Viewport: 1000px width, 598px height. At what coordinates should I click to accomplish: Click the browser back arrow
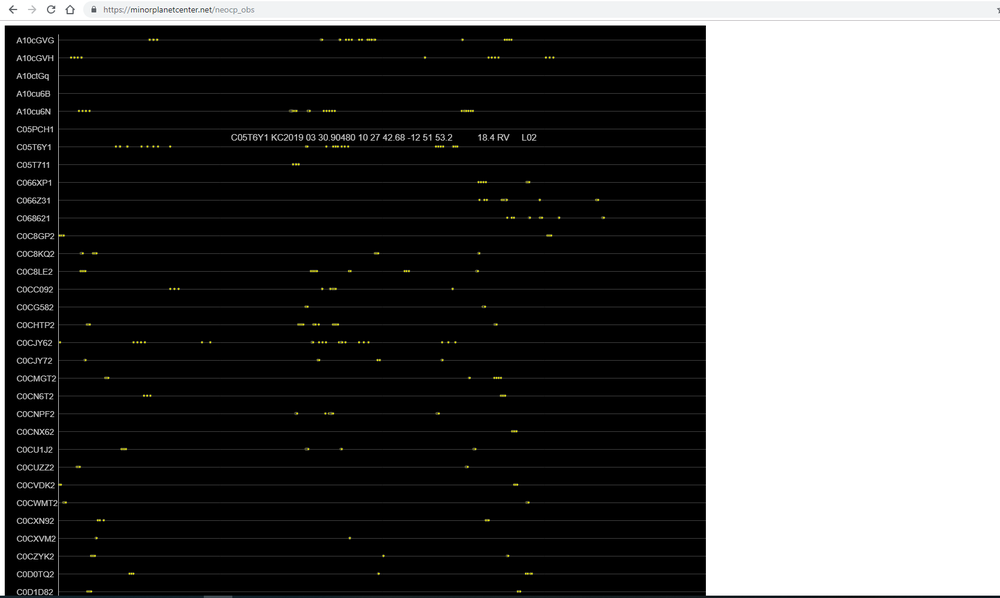tap(13, 9)
